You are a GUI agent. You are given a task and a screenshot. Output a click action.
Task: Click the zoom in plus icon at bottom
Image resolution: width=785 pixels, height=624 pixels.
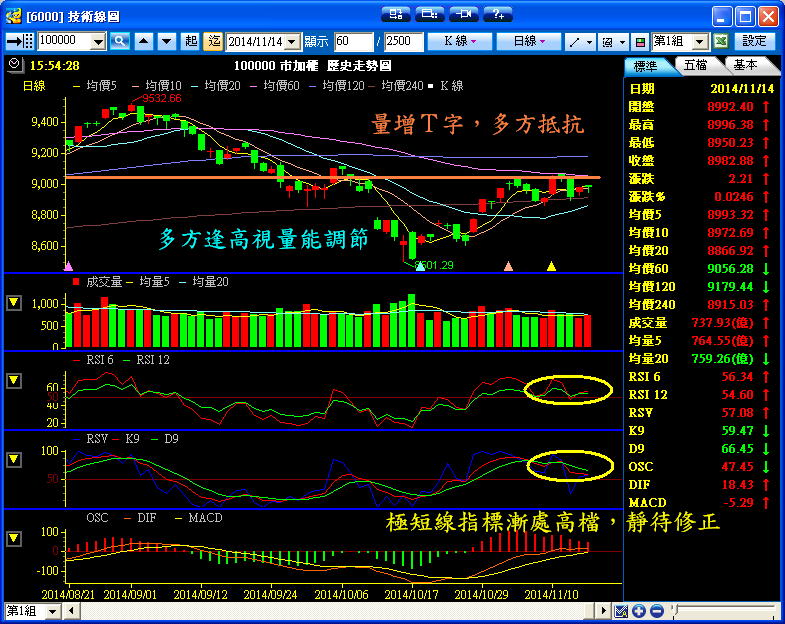pyautogui.click(x=639, y=611)
